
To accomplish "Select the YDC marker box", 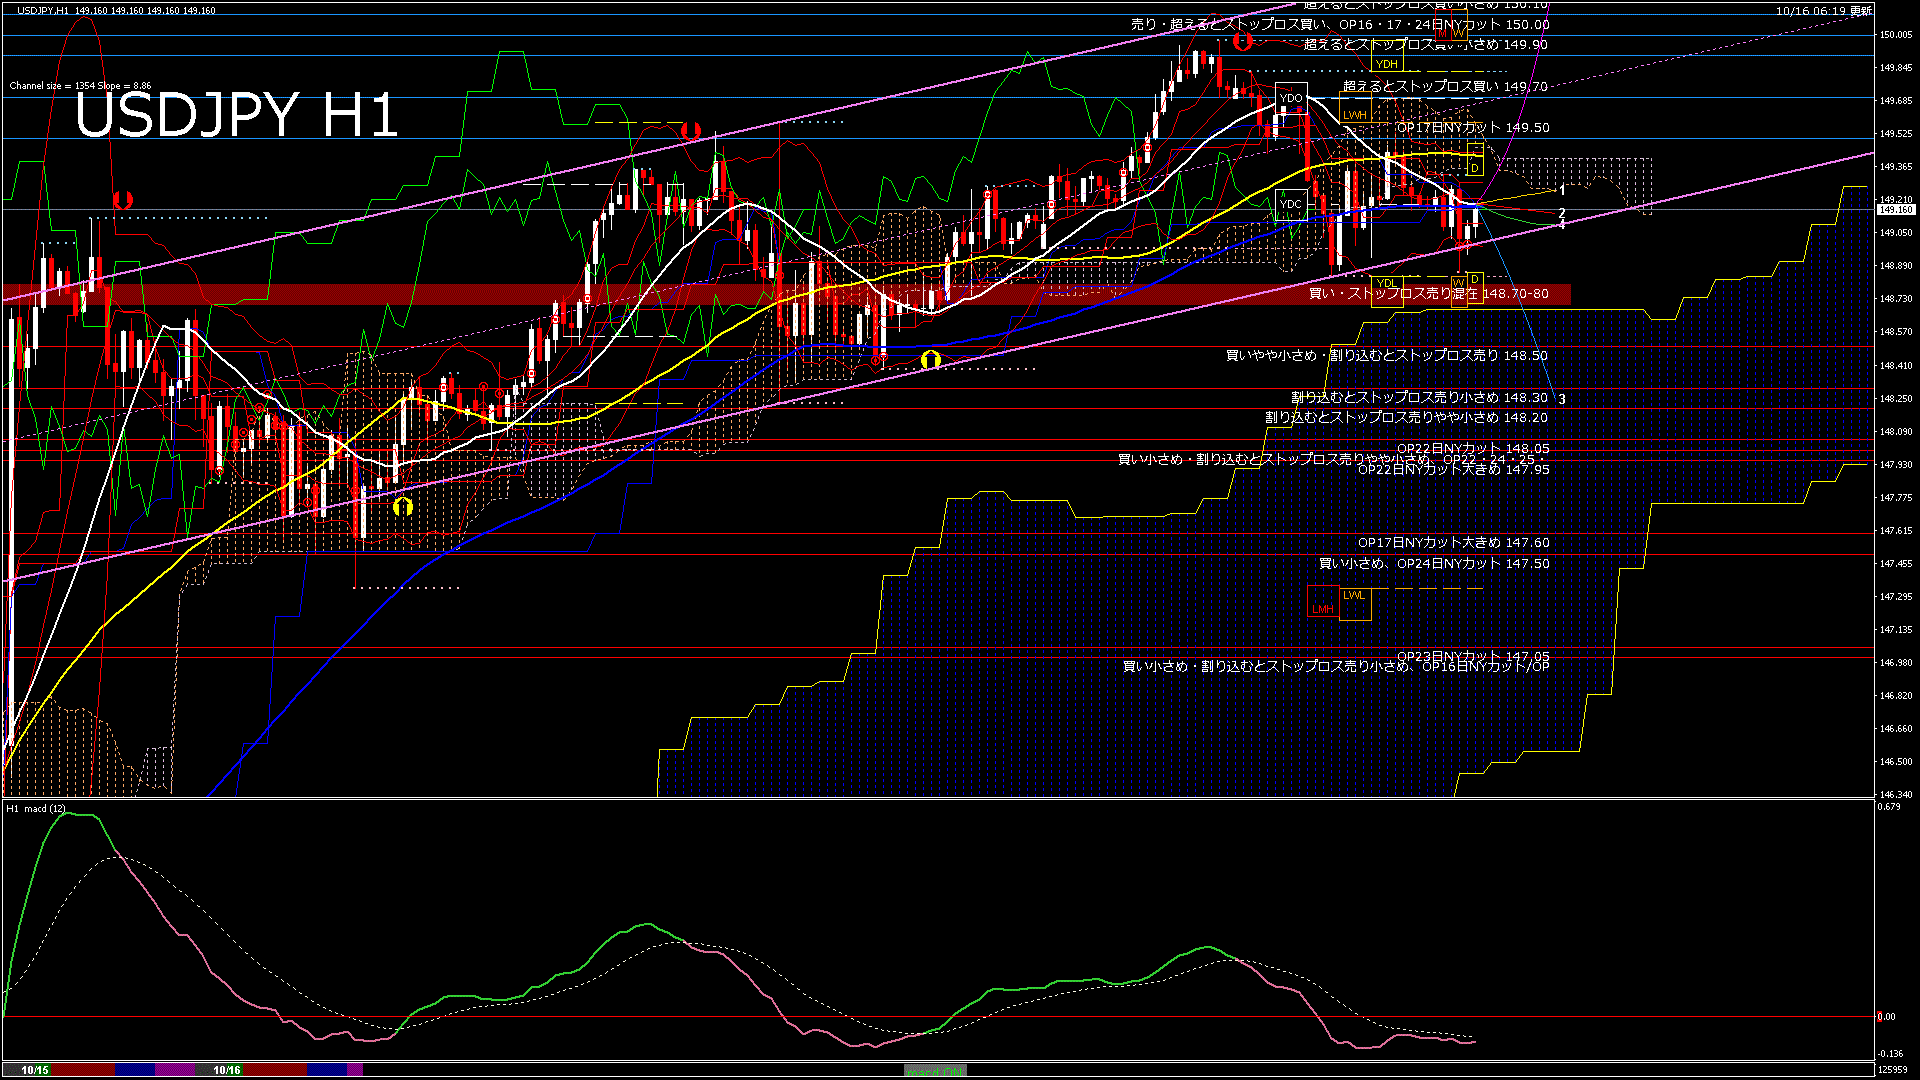I will coord(1291,204).
